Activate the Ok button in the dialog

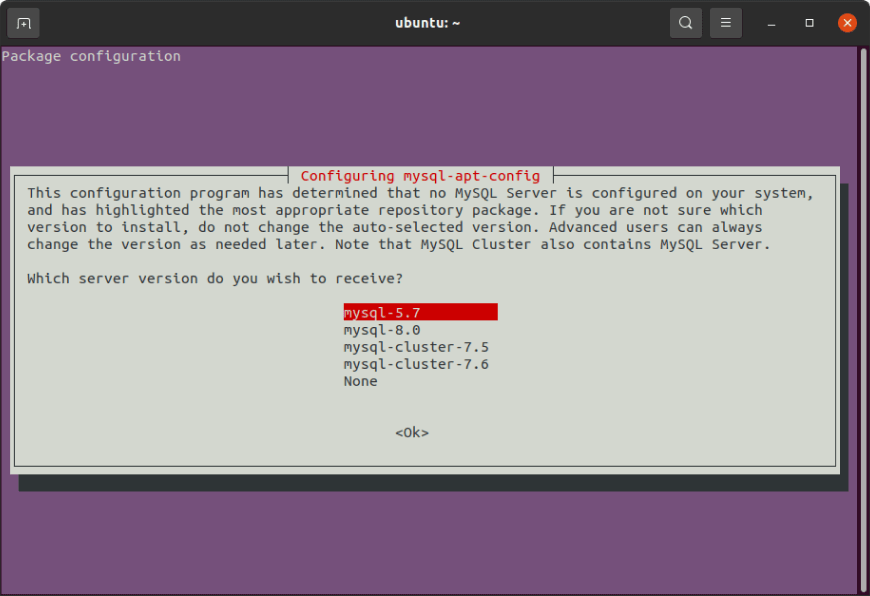pos(411,433)
